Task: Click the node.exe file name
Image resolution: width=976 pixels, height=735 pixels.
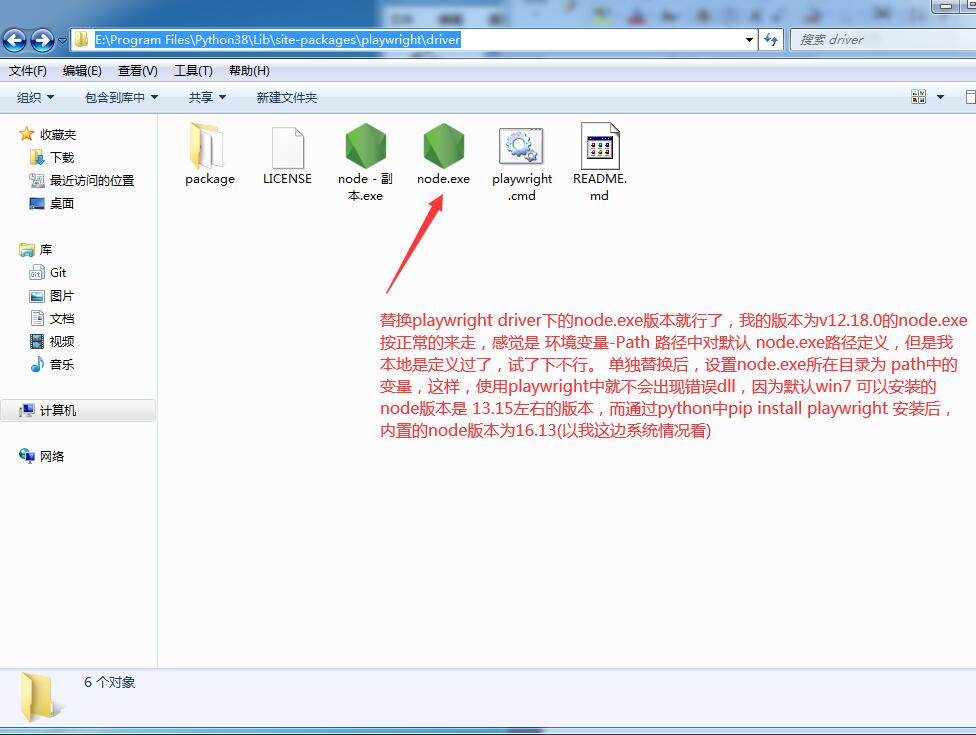Action: 443,179
